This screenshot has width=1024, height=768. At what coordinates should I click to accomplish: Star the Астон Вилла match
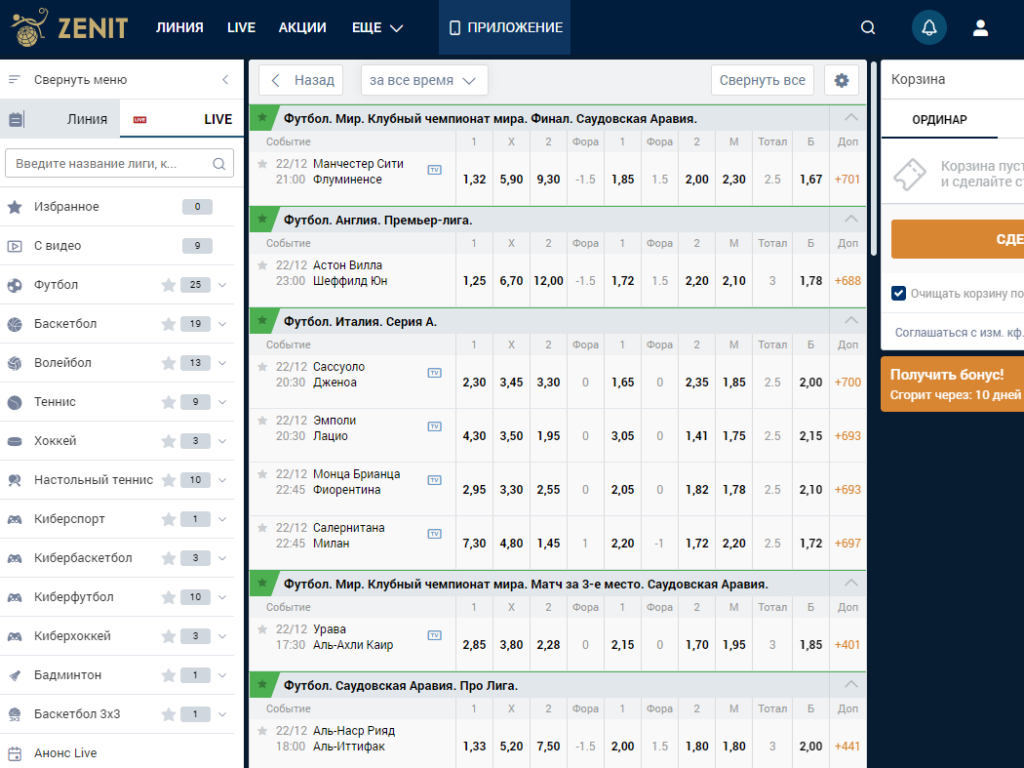point(263,265)
